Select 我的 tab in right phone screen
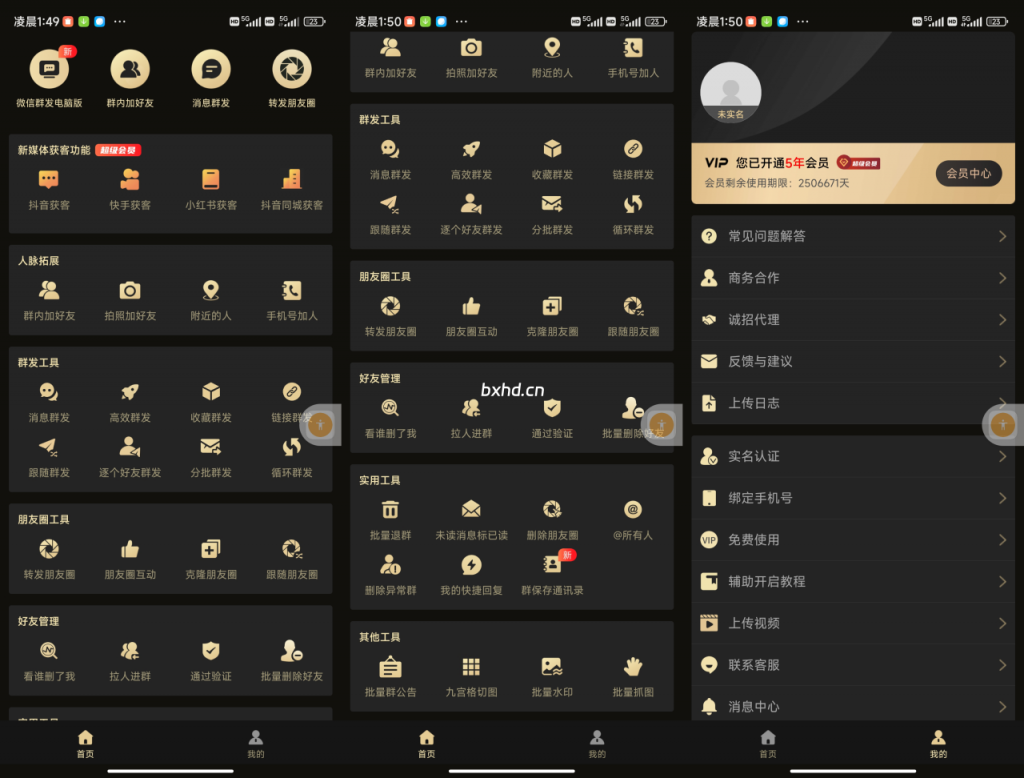The width and height of the screenshot is (1024, 778). pyautogui.click(x=938, y=743)
